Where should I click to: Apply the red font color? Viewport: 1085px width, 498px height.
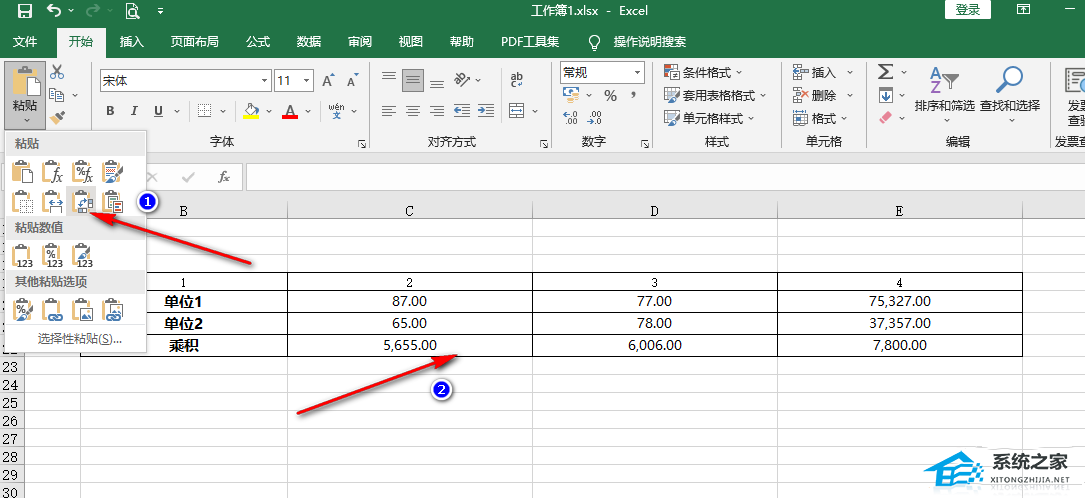pos(290,111)
